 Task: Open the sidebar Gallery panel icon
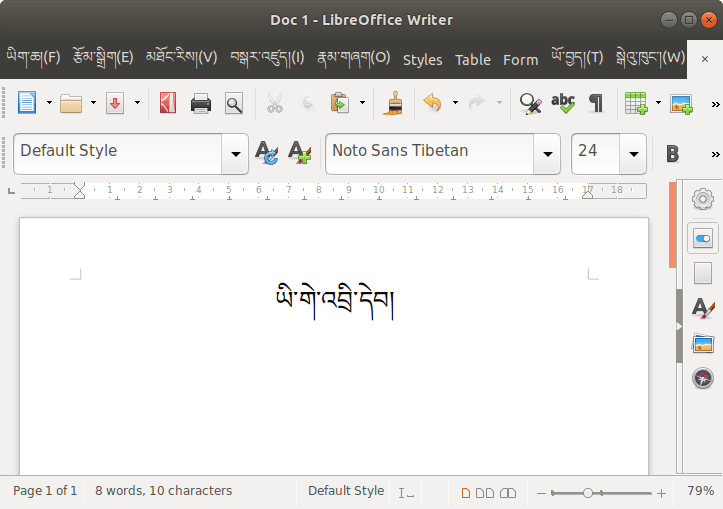click(x=703, y=343)
